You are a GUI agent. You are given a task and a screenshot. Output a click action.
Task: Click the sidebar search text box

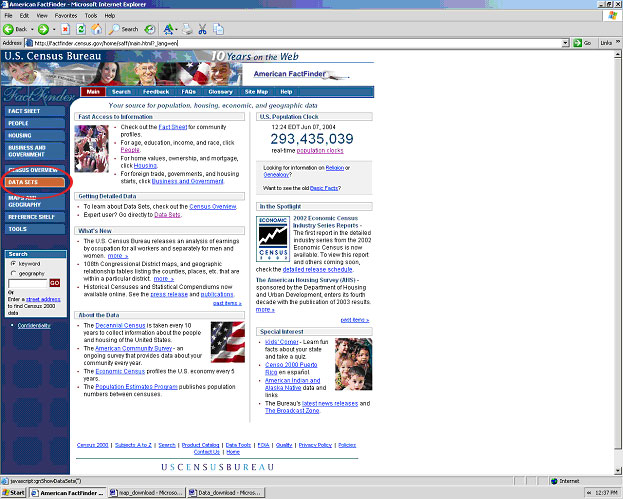pyautogui.click(x=28, y=283)
